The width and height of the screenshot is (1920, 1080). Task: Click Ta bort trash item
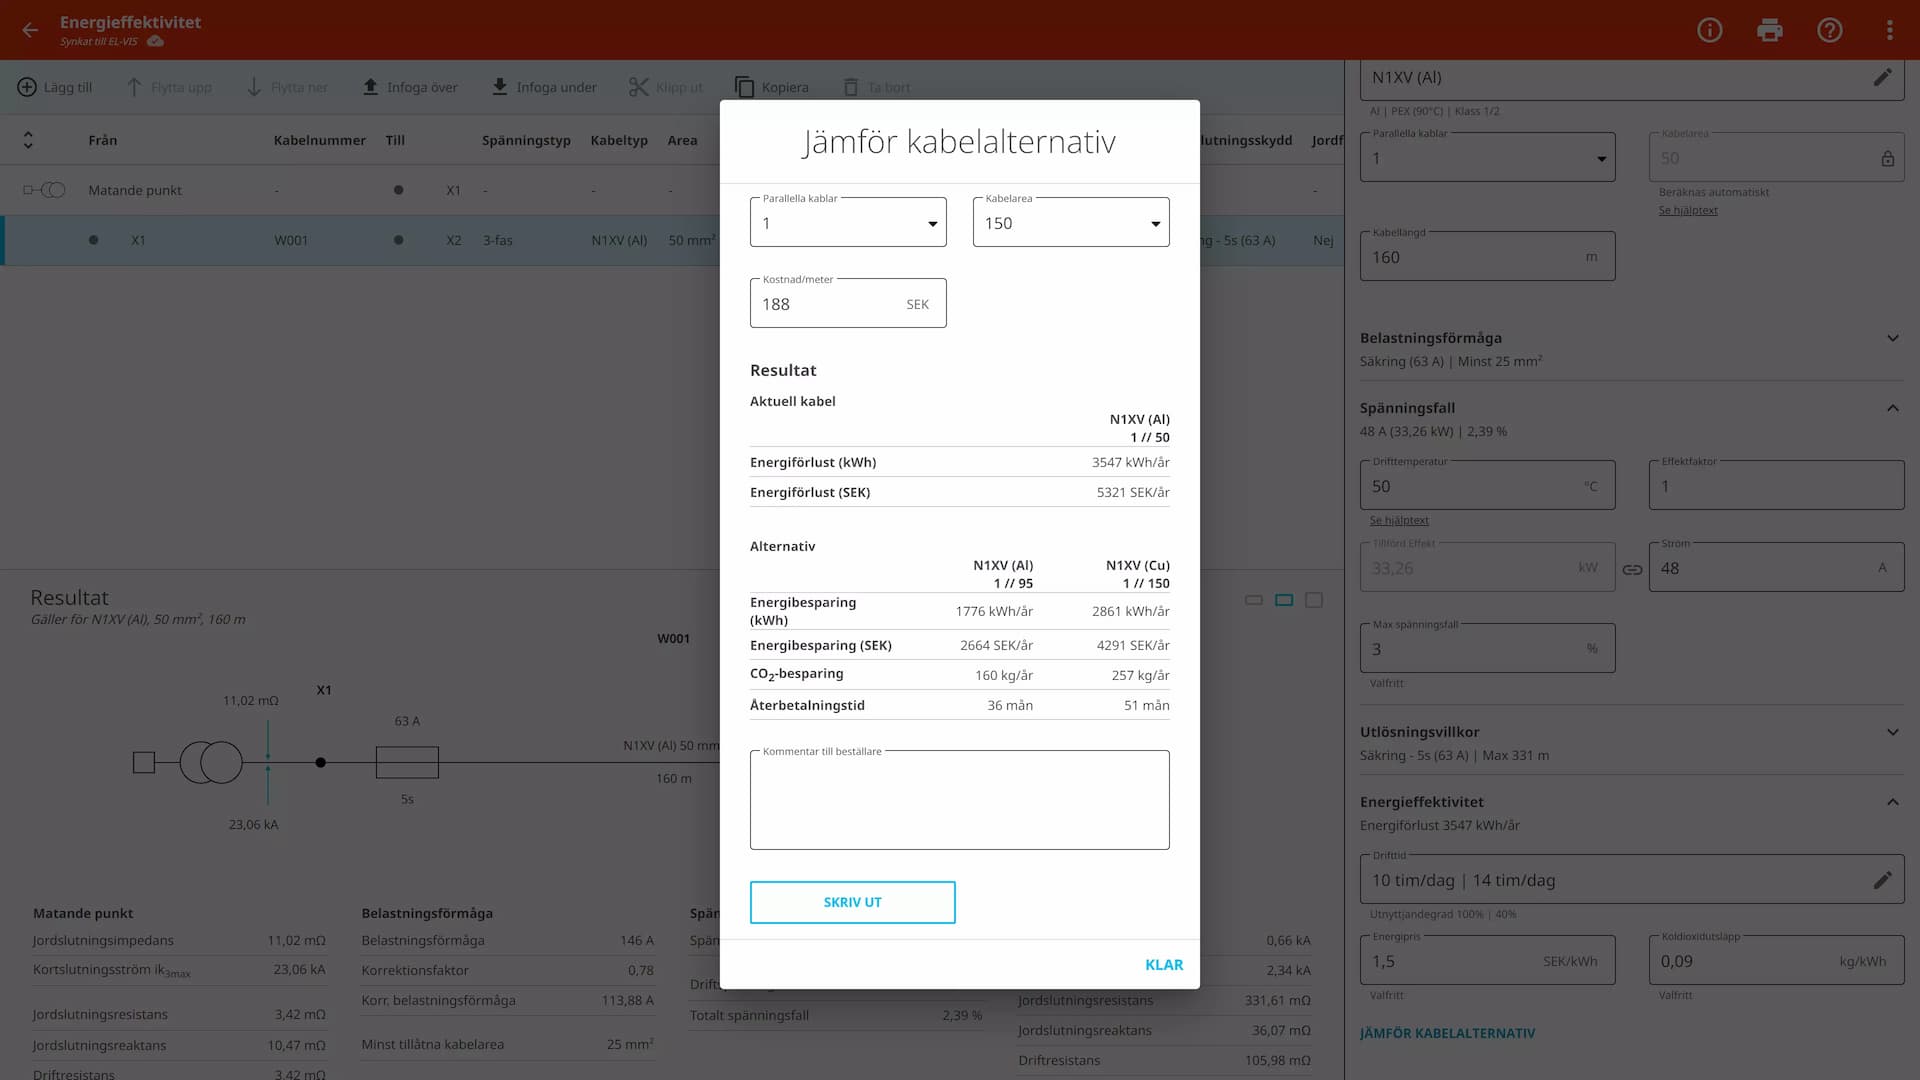(x=877, y=87)
